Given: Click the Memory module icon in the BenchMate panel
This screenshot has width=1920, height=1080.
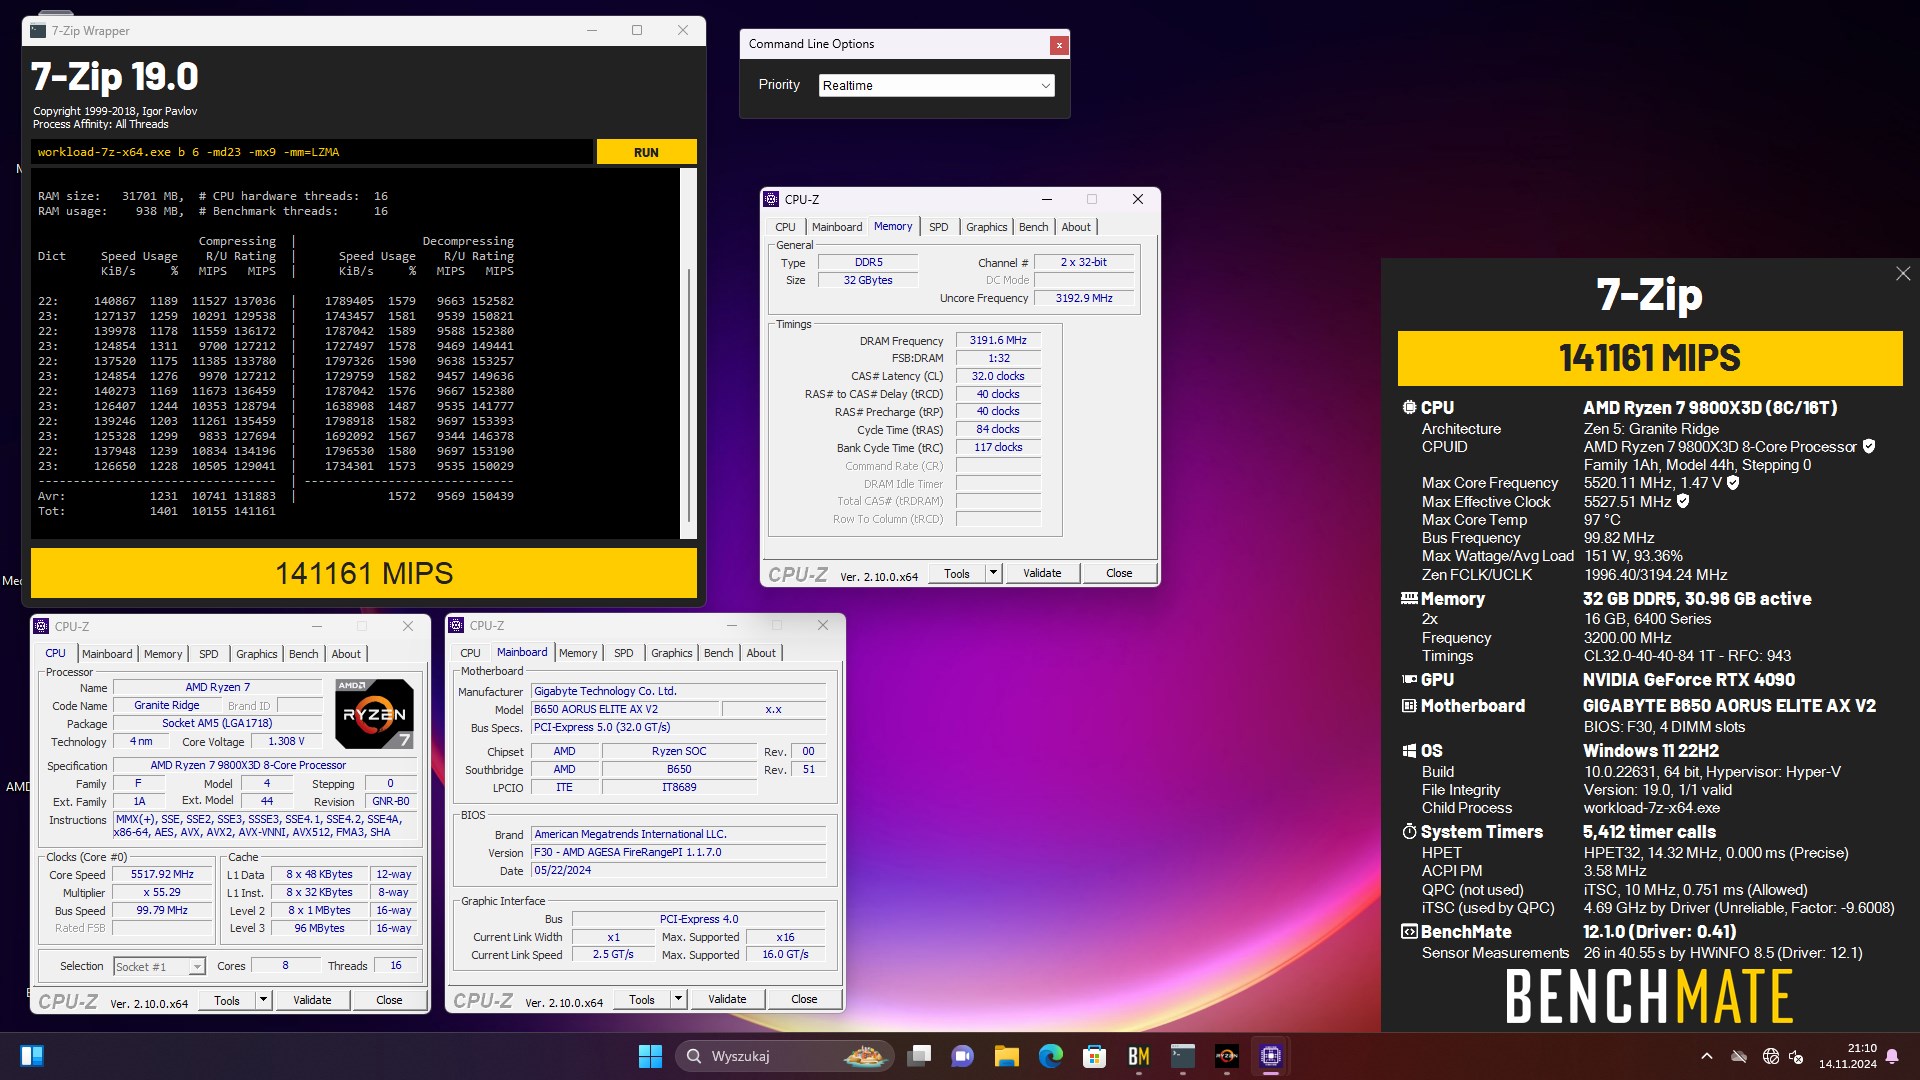Looking at the screenshot, I should pyautogui.click(x=1409, y=598).
